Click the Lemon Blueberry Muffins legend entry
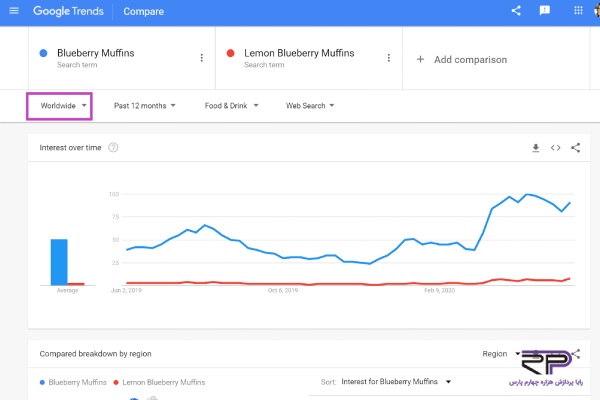The image size is (600, 400). pyautogui.click(x=160, y=382)
